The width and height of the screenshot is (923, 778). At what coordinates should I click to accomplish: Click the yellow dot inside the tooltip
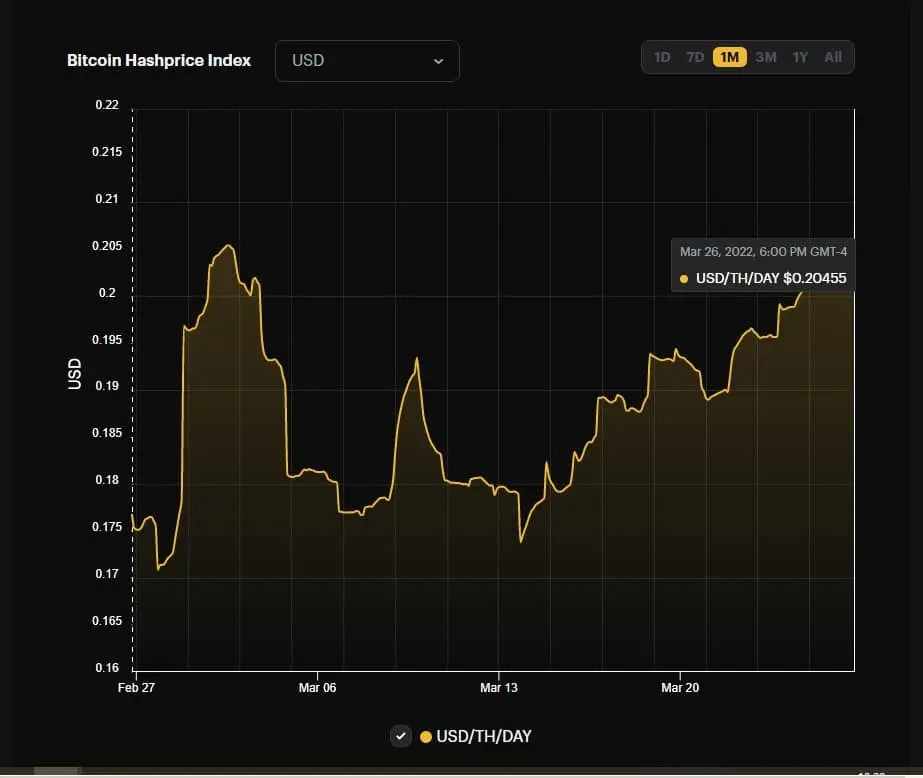click(x=683, y=278)
